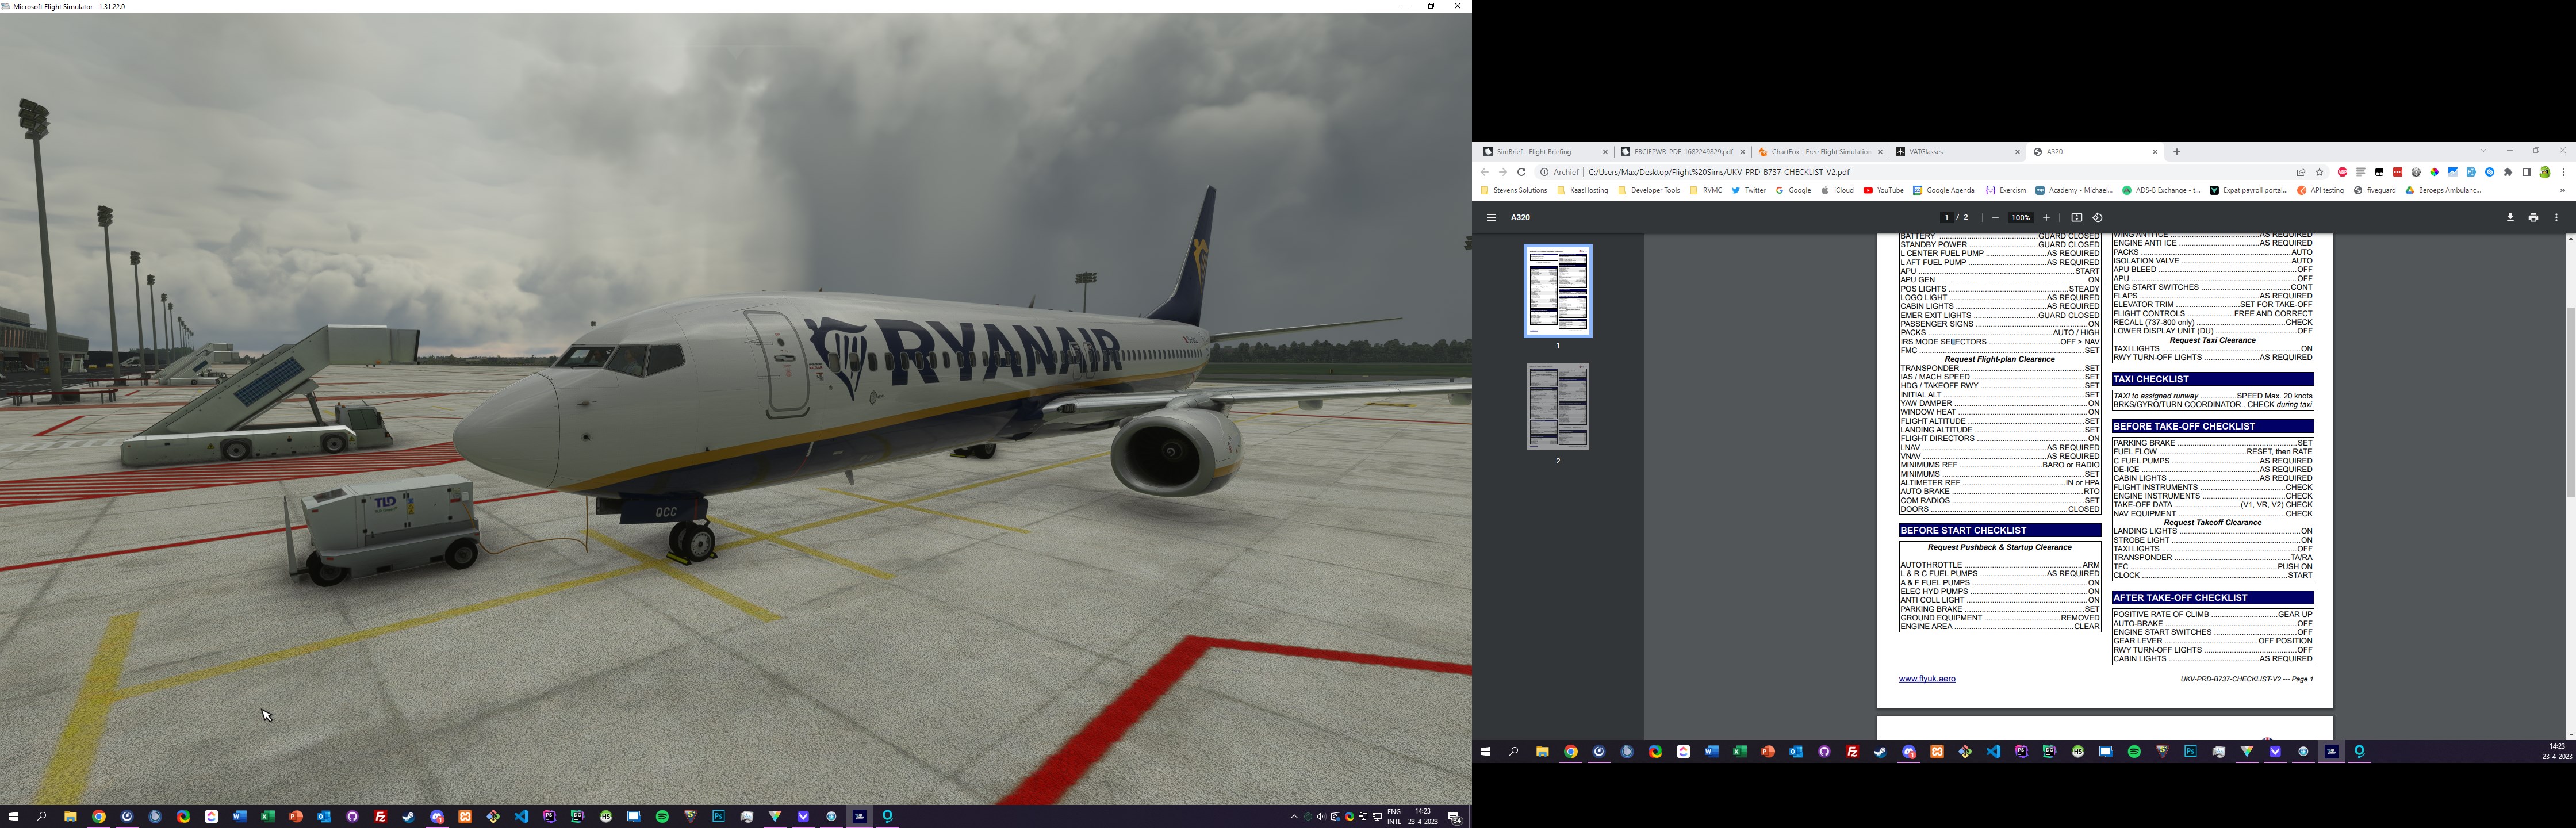Expand the hidden bookmarks overflow chevron
Viewport: 2576px width, 828px height.
coord(2562,190)
